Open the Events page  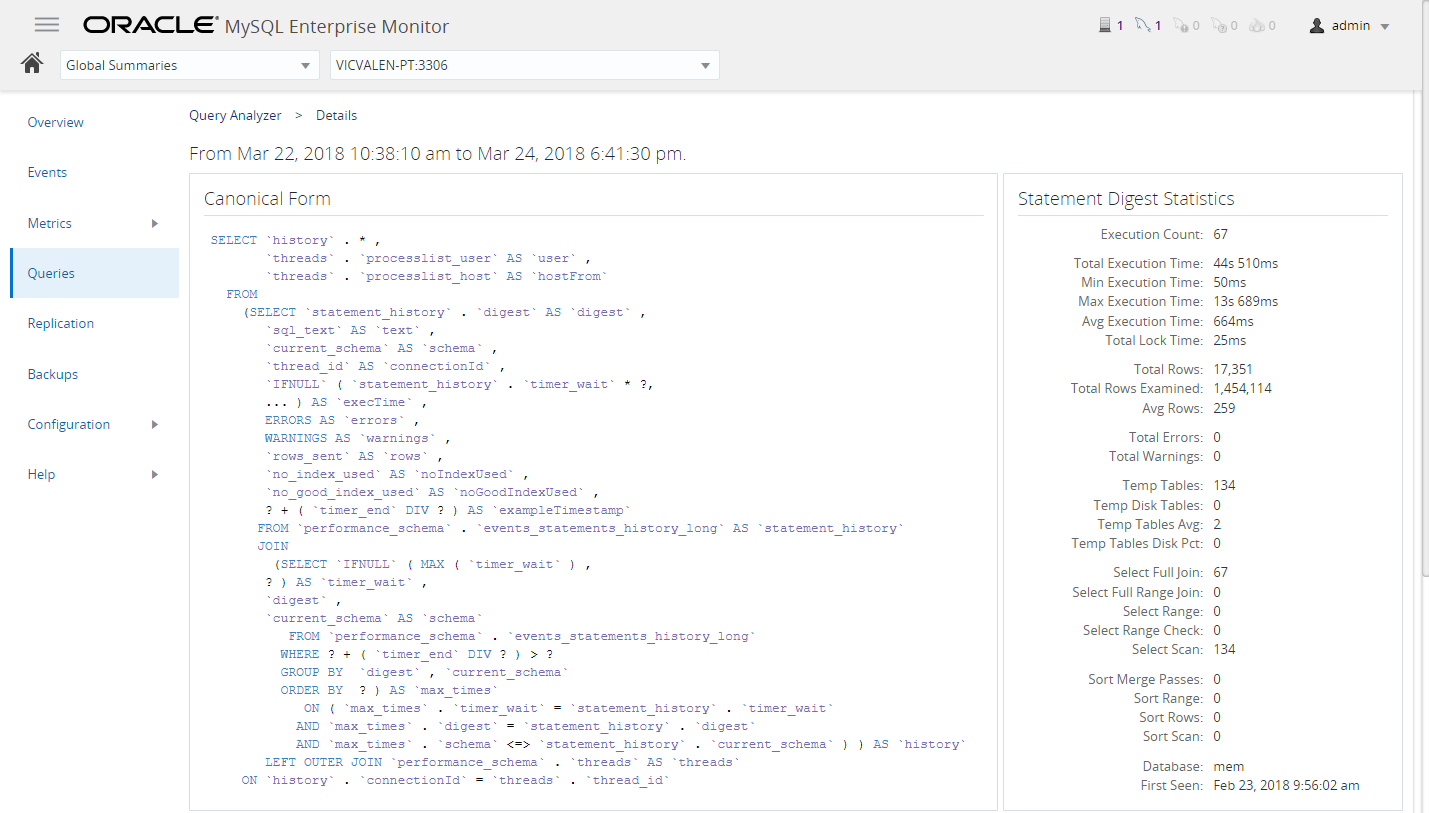[x=47, y=172]
